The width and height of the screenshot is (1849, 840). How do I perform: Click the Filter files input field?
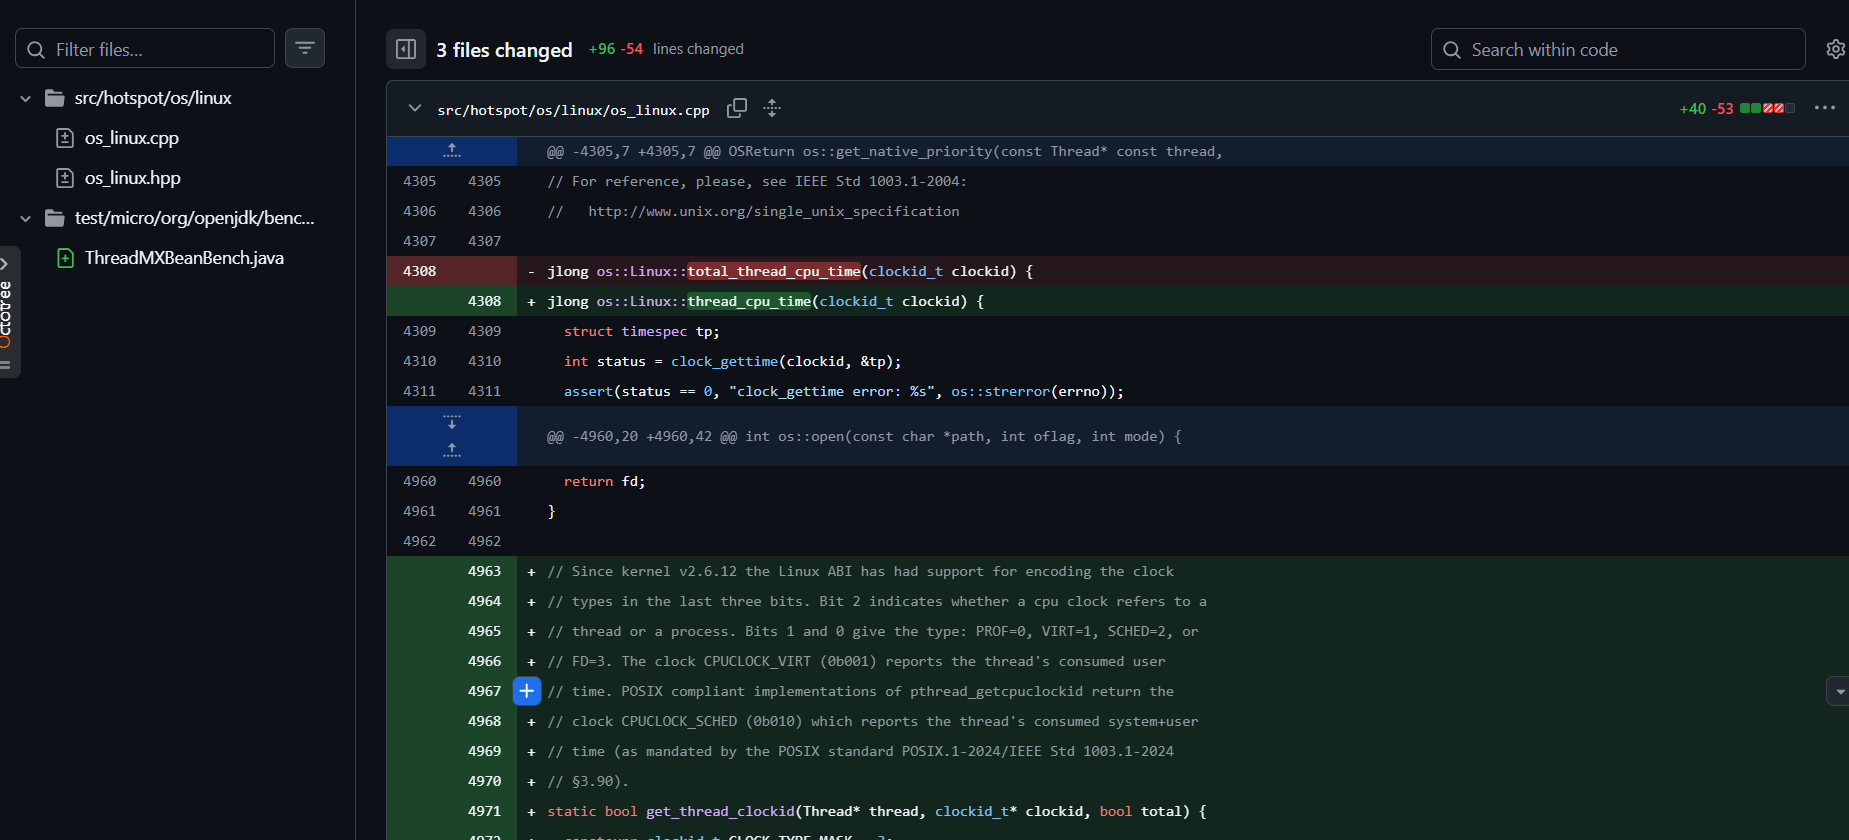tap(145, 49)
